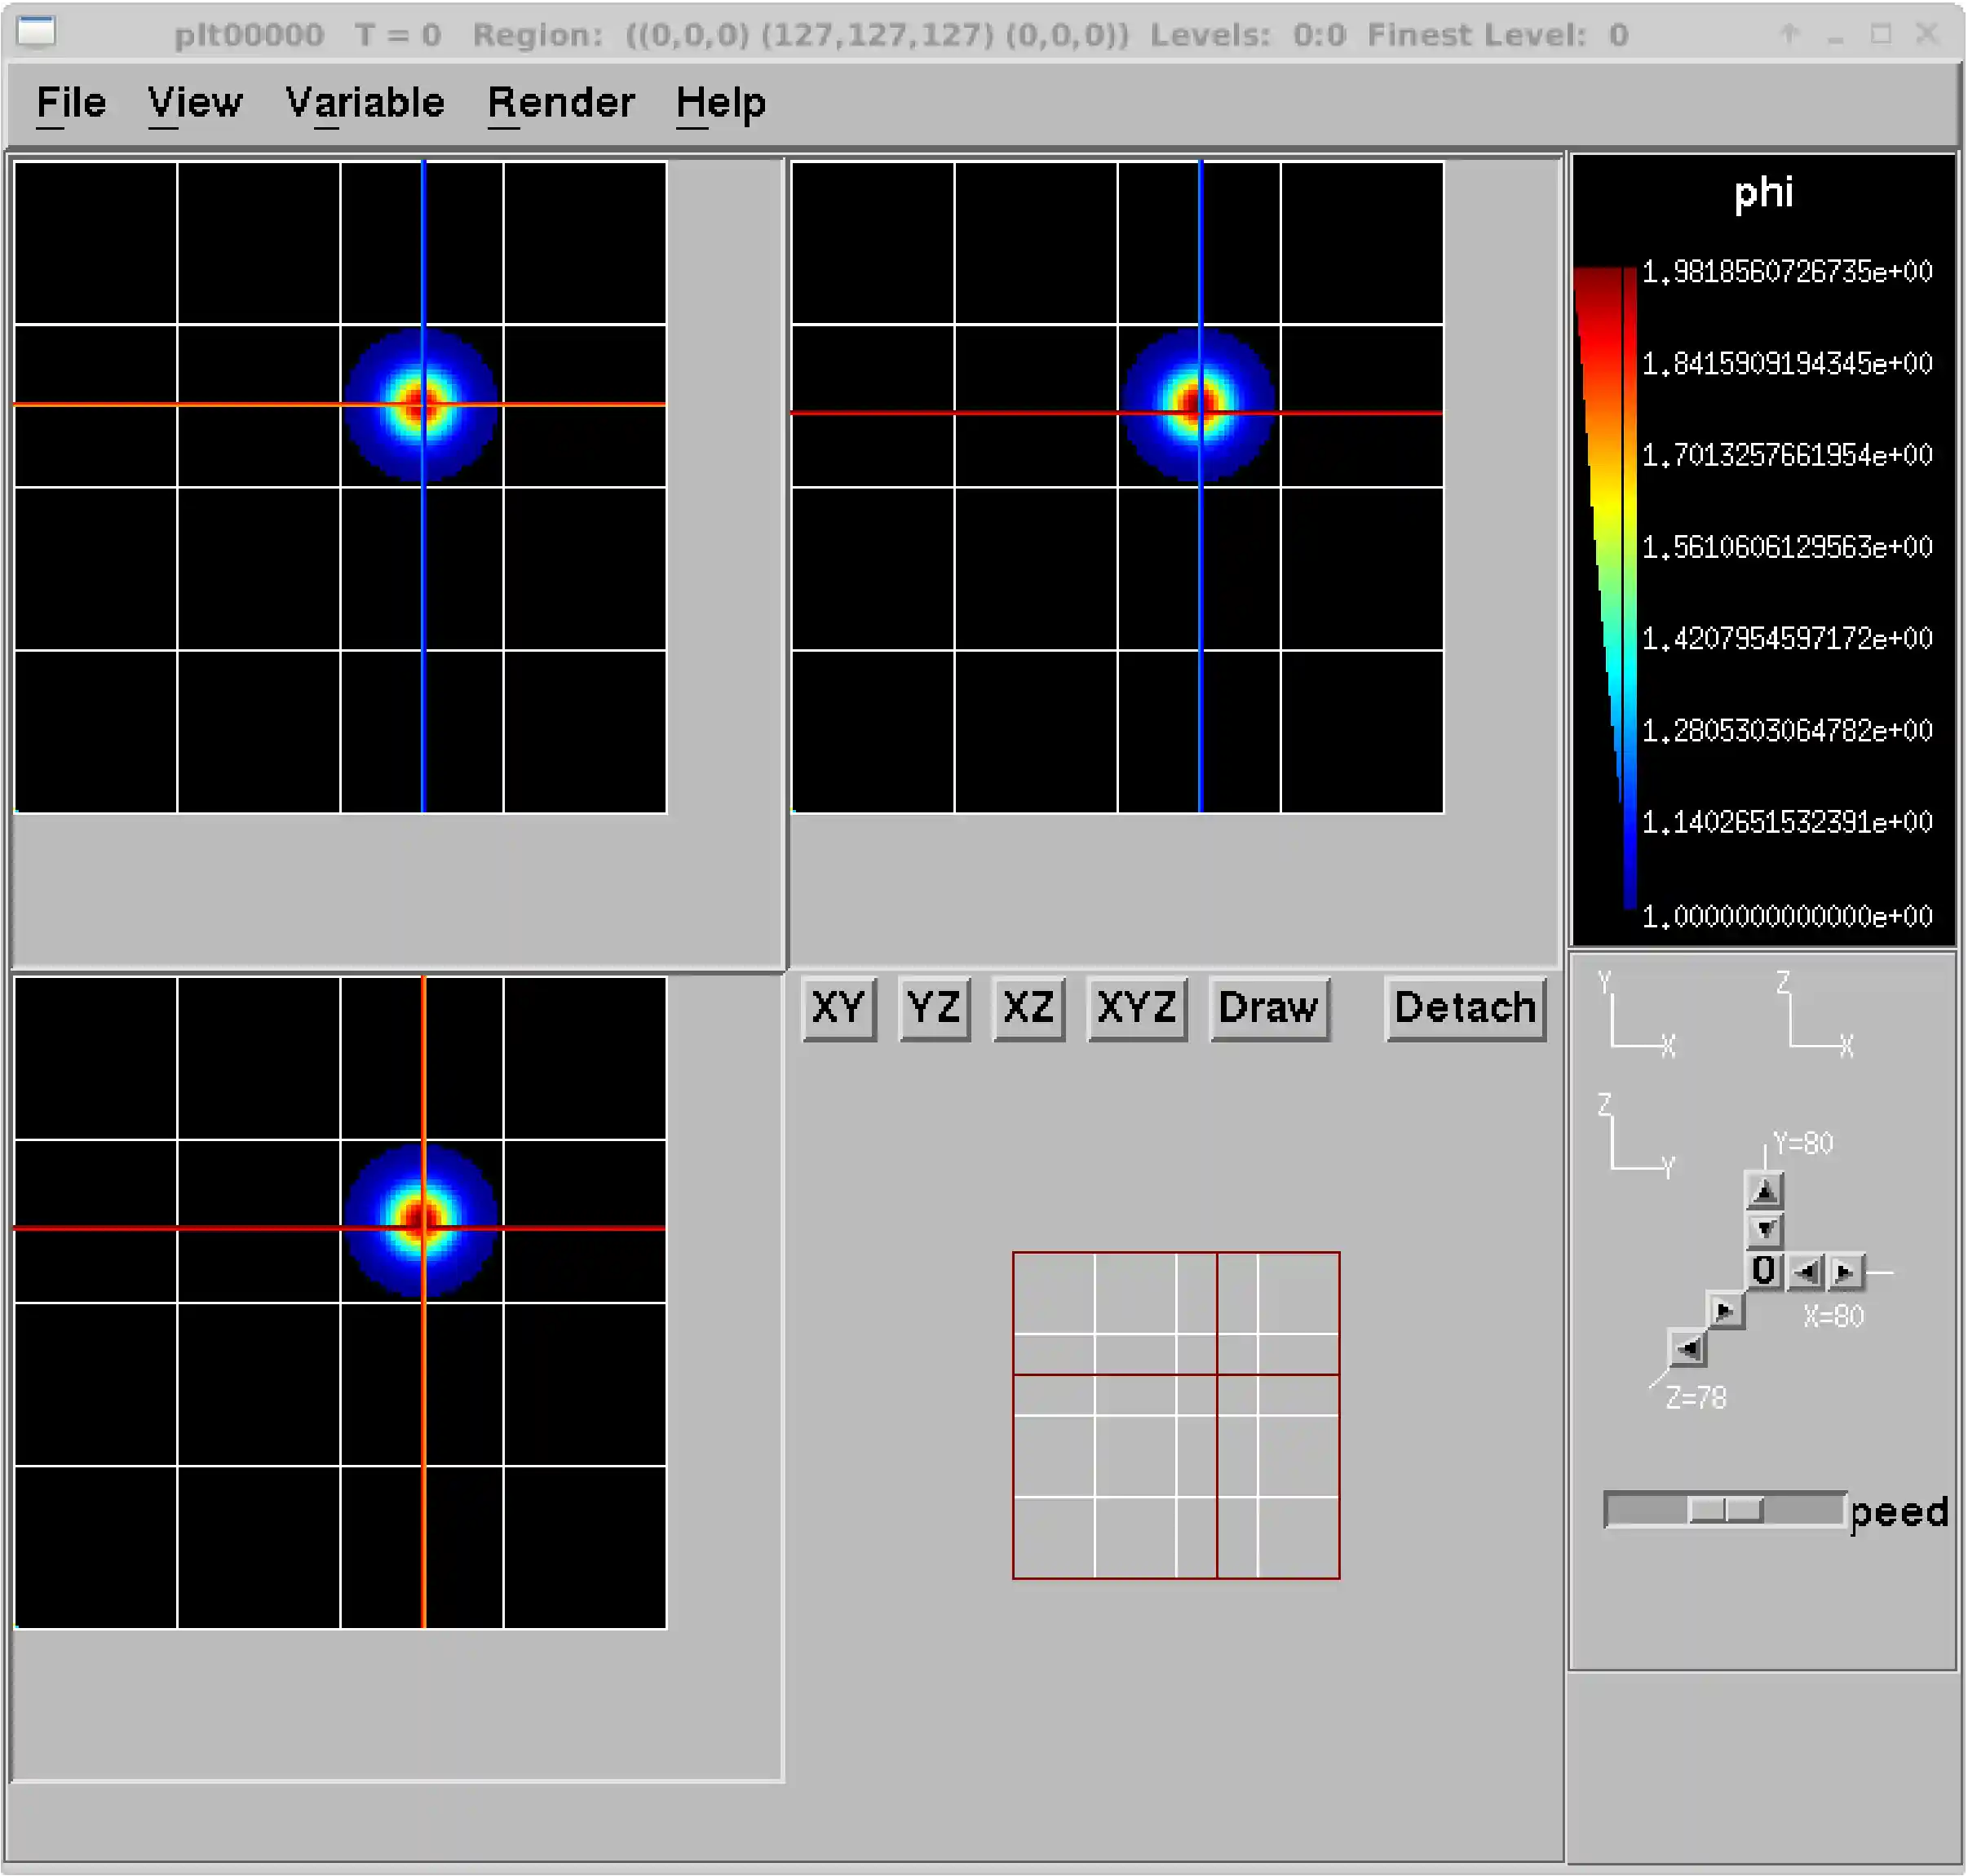This screenshot has height=1876, width=1968.
Task: Click the Draw button
Action: click(1268, 1008)
